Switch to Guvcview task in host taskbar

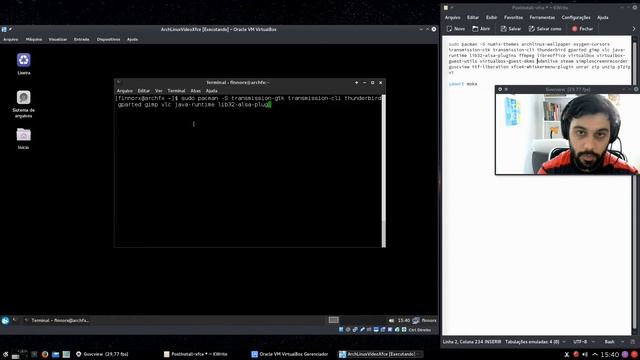102,354
